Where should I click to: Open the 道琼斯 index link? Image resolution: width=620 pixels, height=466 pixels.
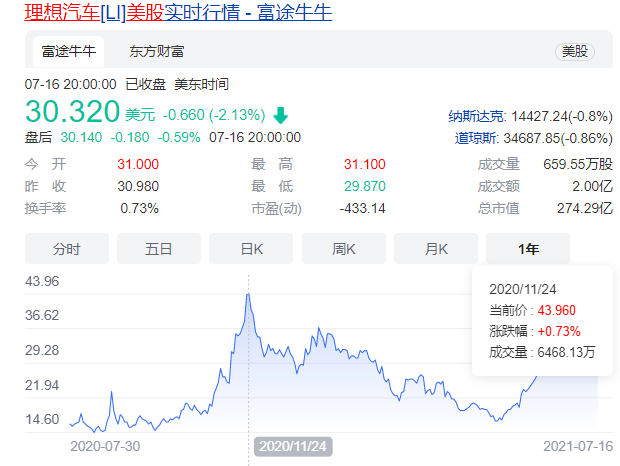click(476, 138)
